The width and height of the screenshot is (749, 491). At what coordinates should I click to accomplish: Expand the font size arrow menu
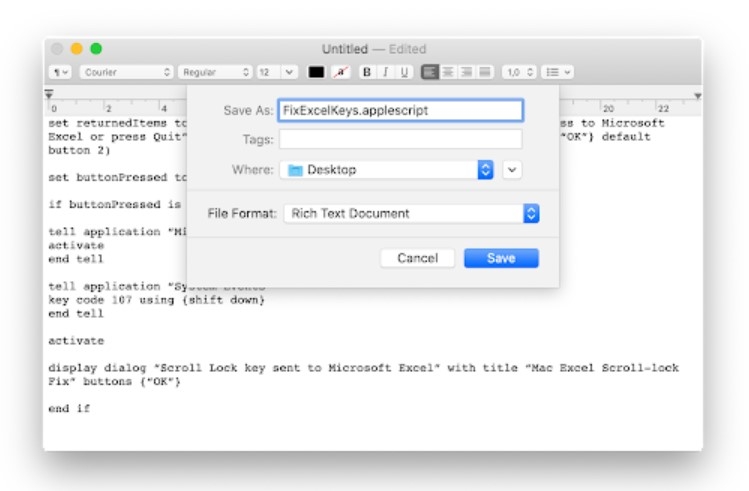[x=289, y=72]
